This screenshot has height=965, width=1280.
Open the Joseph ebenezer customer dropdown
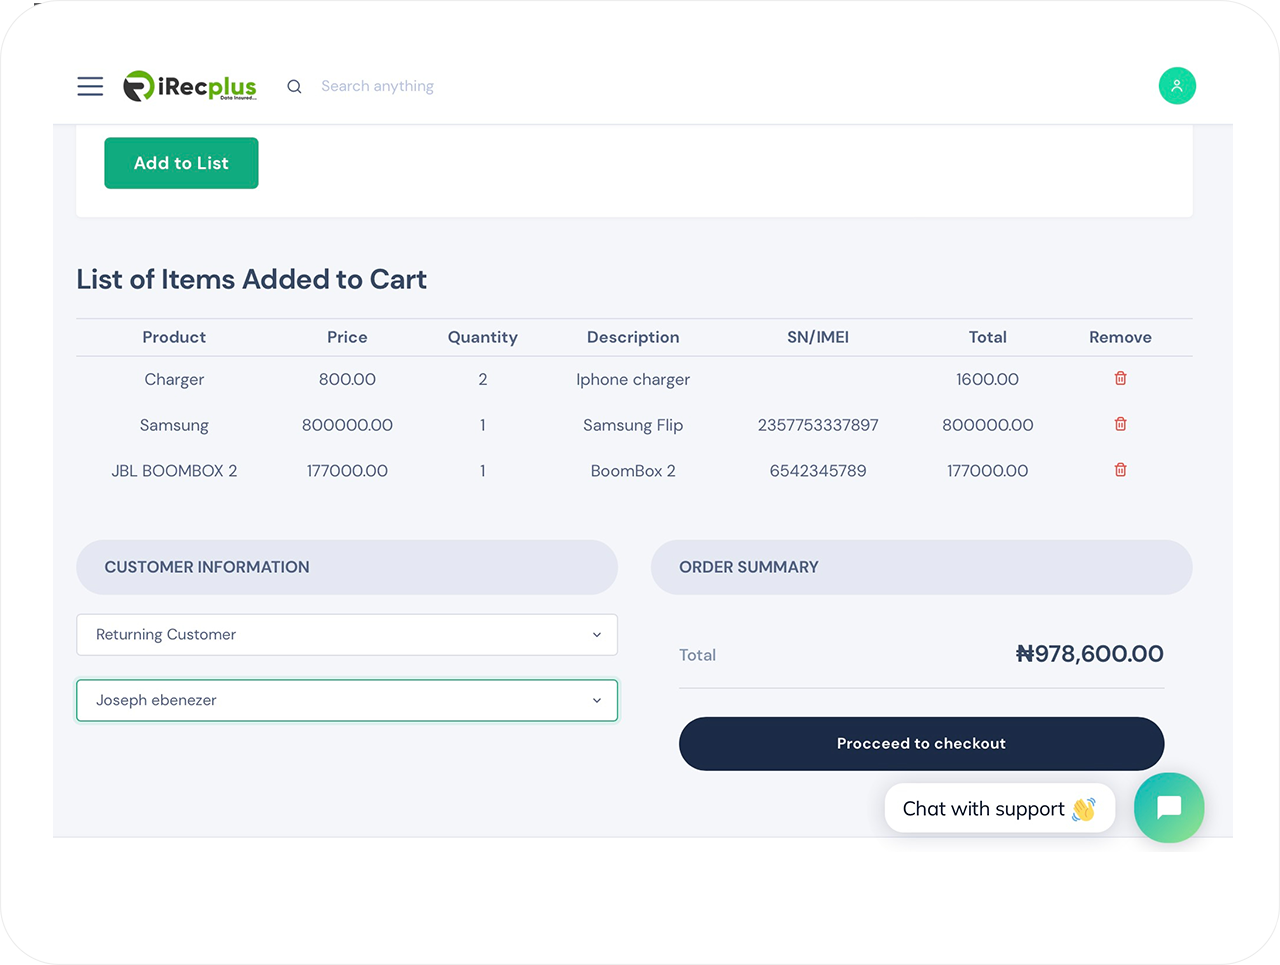pos(347,701)
